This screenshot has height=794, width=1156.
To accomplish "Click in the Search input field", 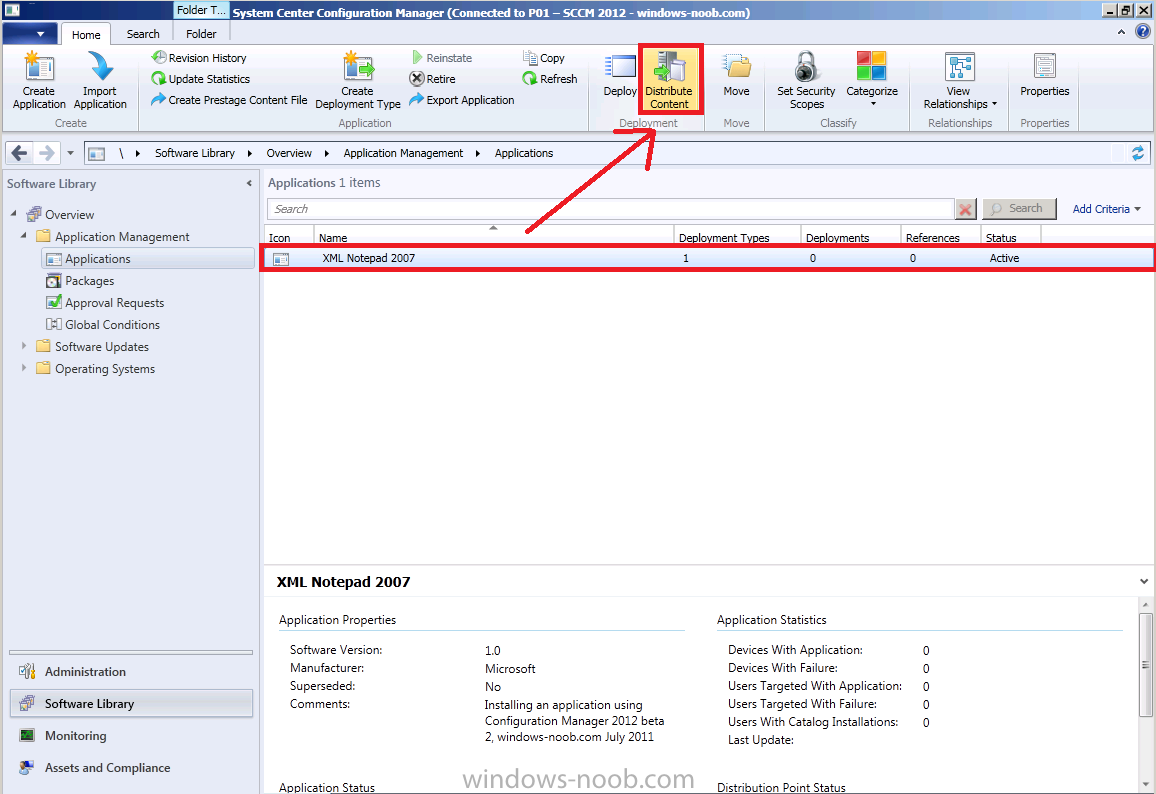I will (610, 209).
